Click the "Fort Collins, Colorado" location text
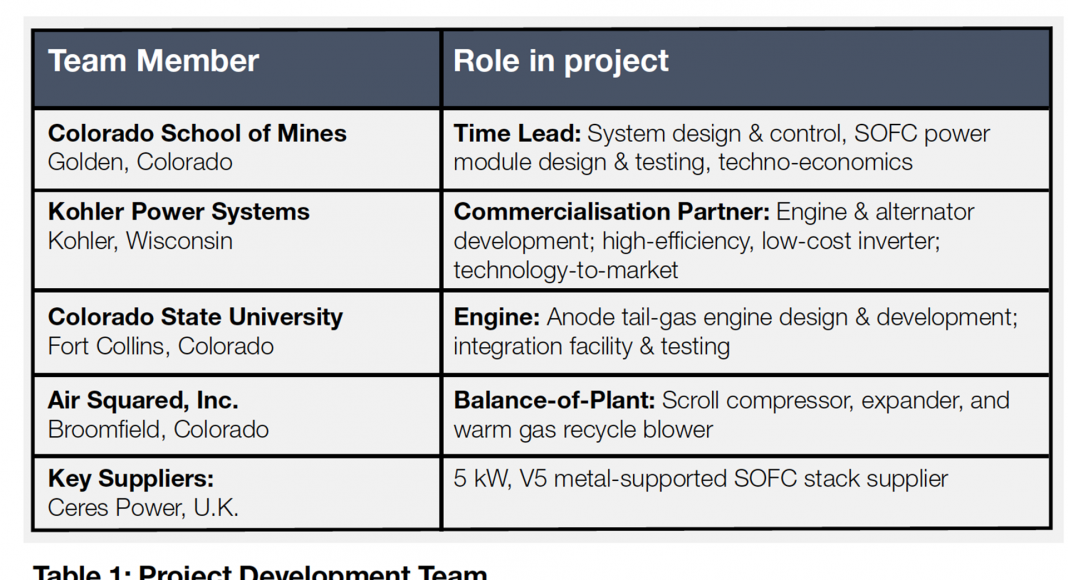Screen dimensions: 1068x580 [161, 346]
